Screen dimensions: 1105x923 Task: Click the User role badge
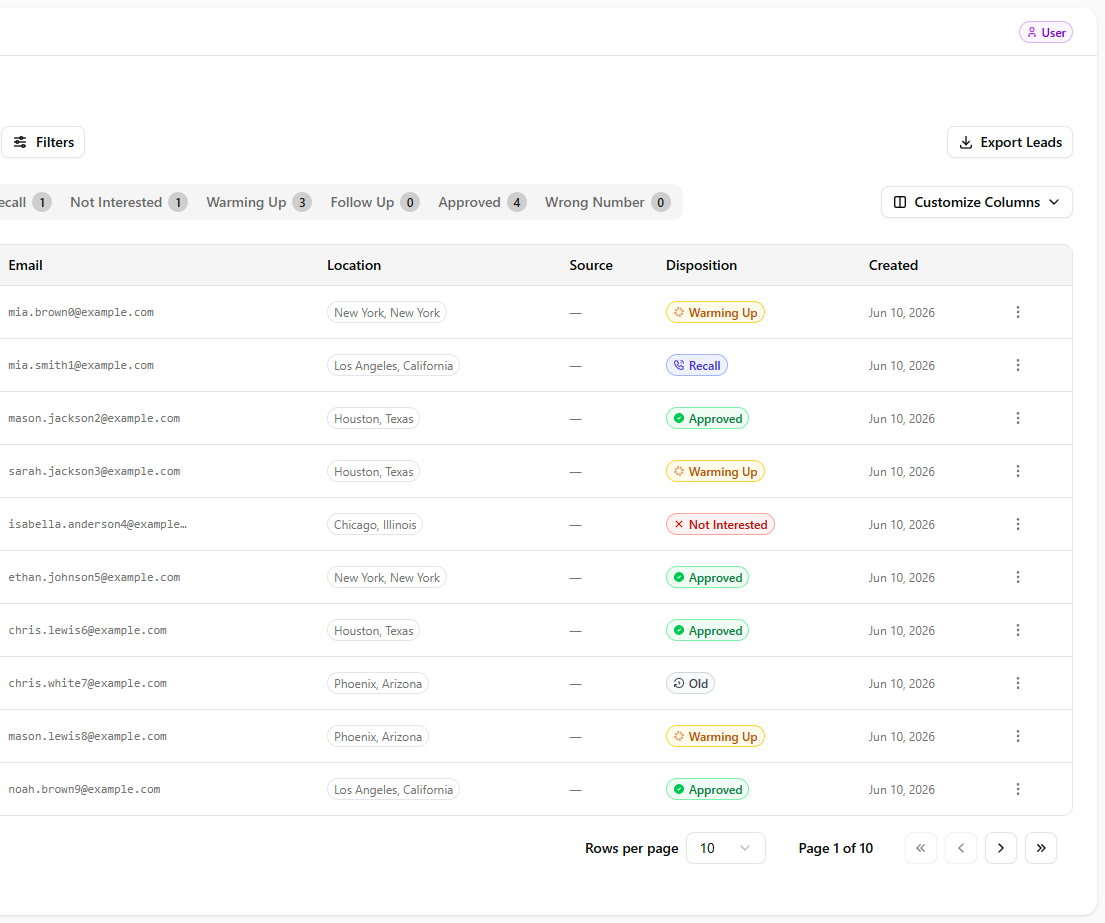click(x=1046, y=32)
